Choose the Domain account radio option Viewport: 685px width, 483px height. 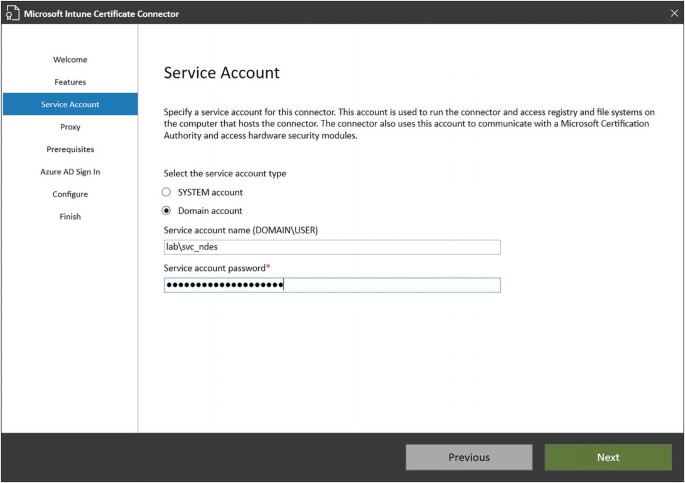pyautogui.click(x=167, y=211)
